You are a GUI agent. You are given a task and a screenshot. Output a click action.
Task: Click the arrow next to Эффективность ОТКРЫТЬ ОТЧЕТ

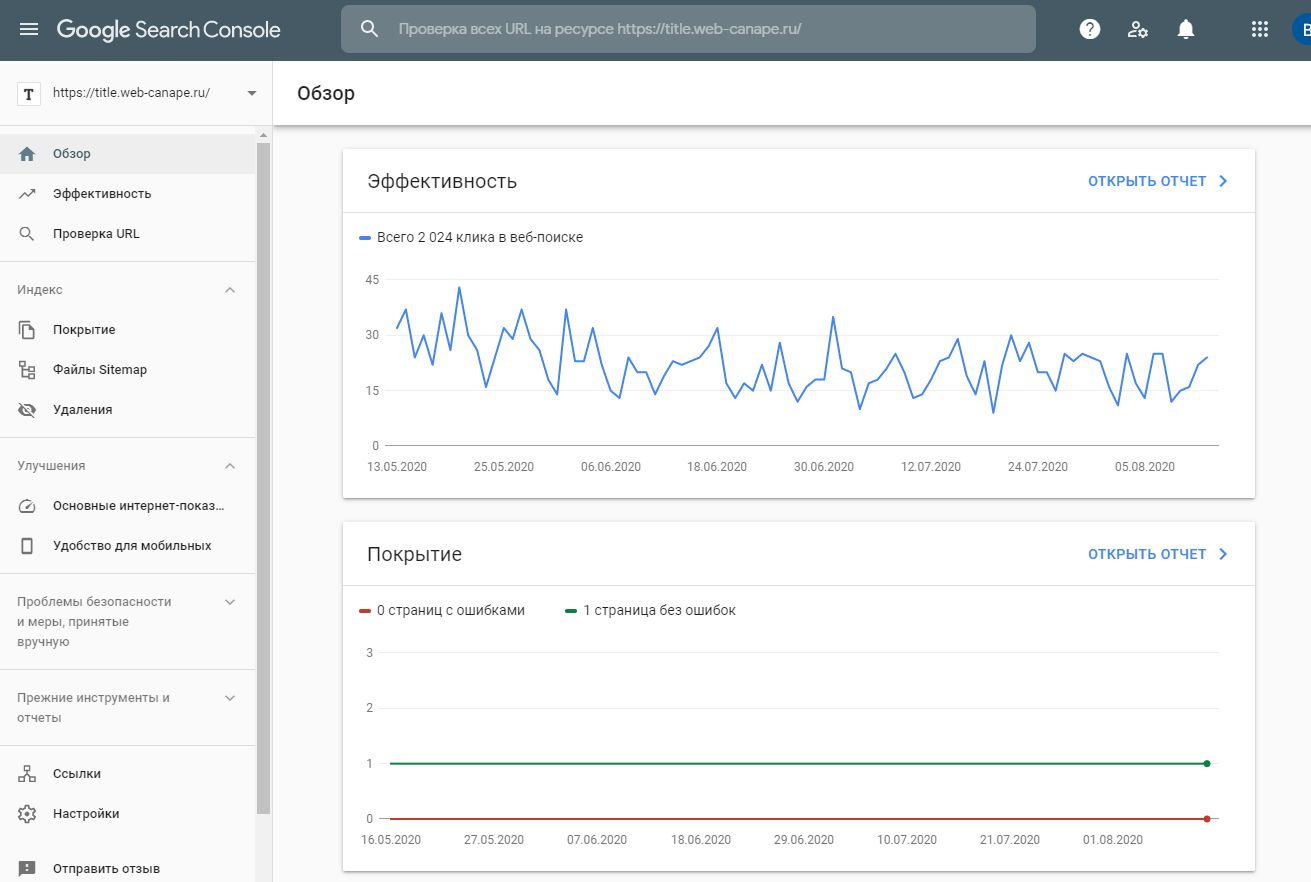click(1223, 182)
